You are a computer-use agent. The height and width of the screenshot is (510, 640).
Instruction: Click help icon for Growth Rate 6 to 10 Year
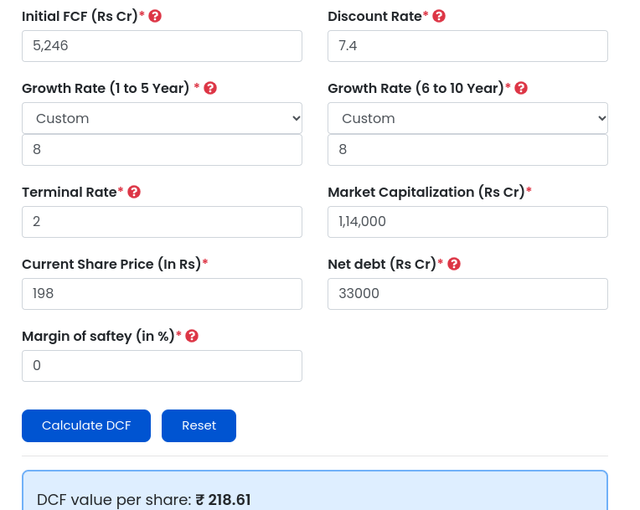coord(521,88)
